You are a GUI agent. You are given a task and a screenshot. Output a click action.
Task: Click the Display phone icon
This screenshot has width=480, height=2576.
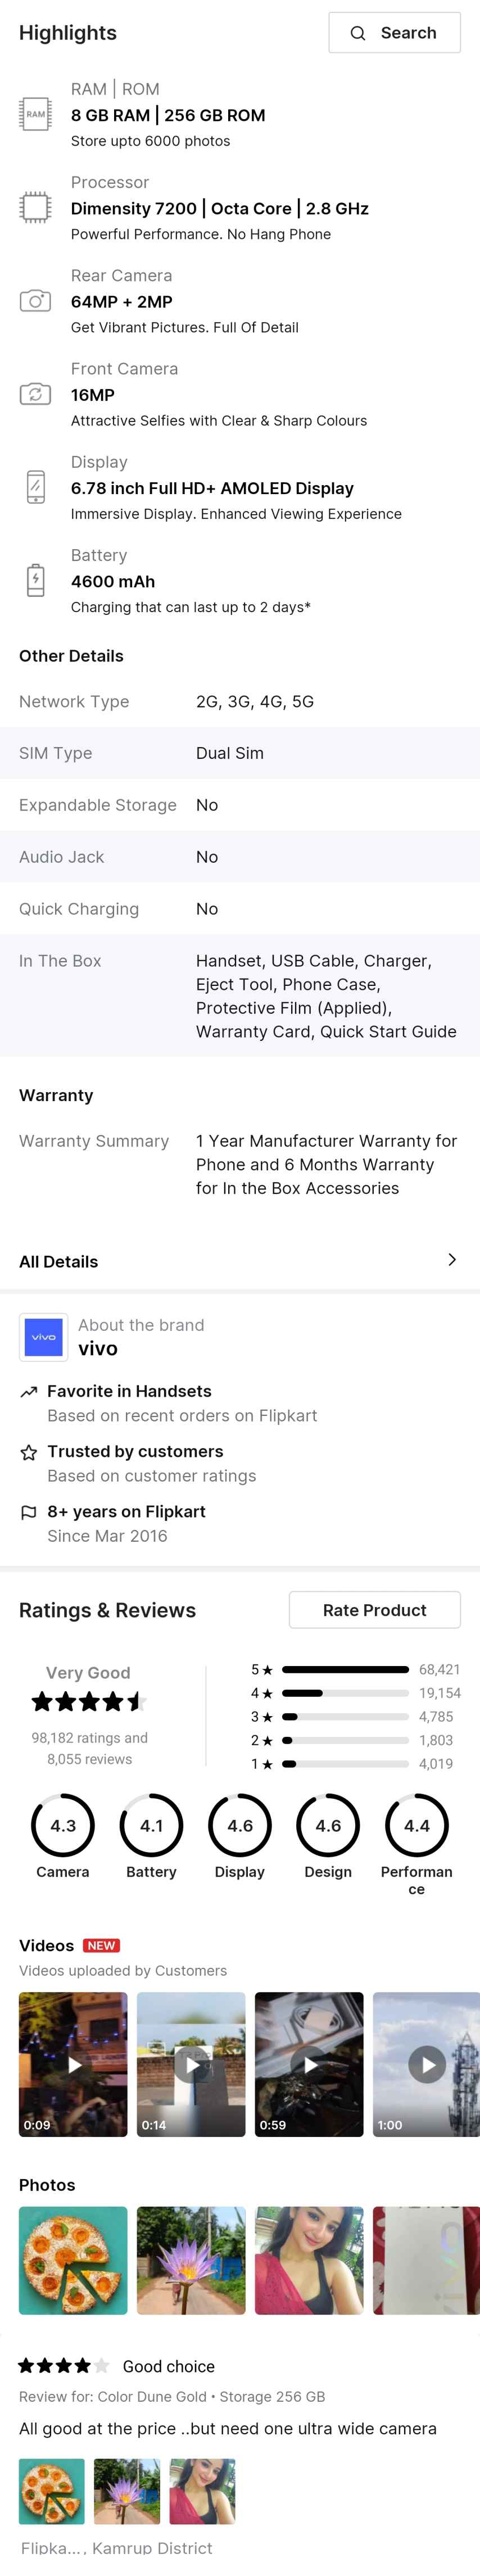(35, 487)
